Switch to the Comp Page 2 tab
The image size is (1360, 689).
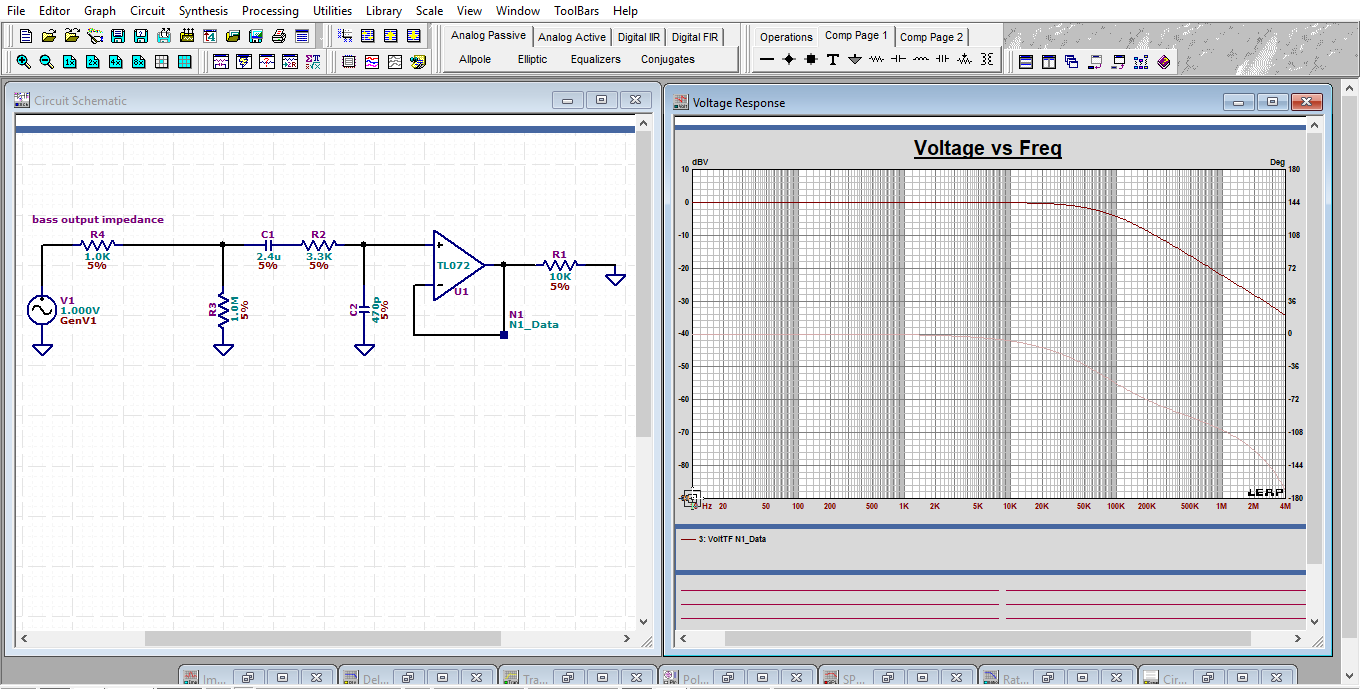pyautogui.click(x=931, y=37)
